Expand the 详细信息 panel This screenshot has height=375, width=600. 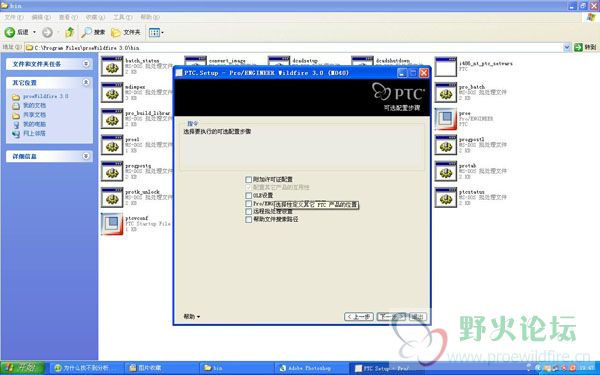[86, 156]
